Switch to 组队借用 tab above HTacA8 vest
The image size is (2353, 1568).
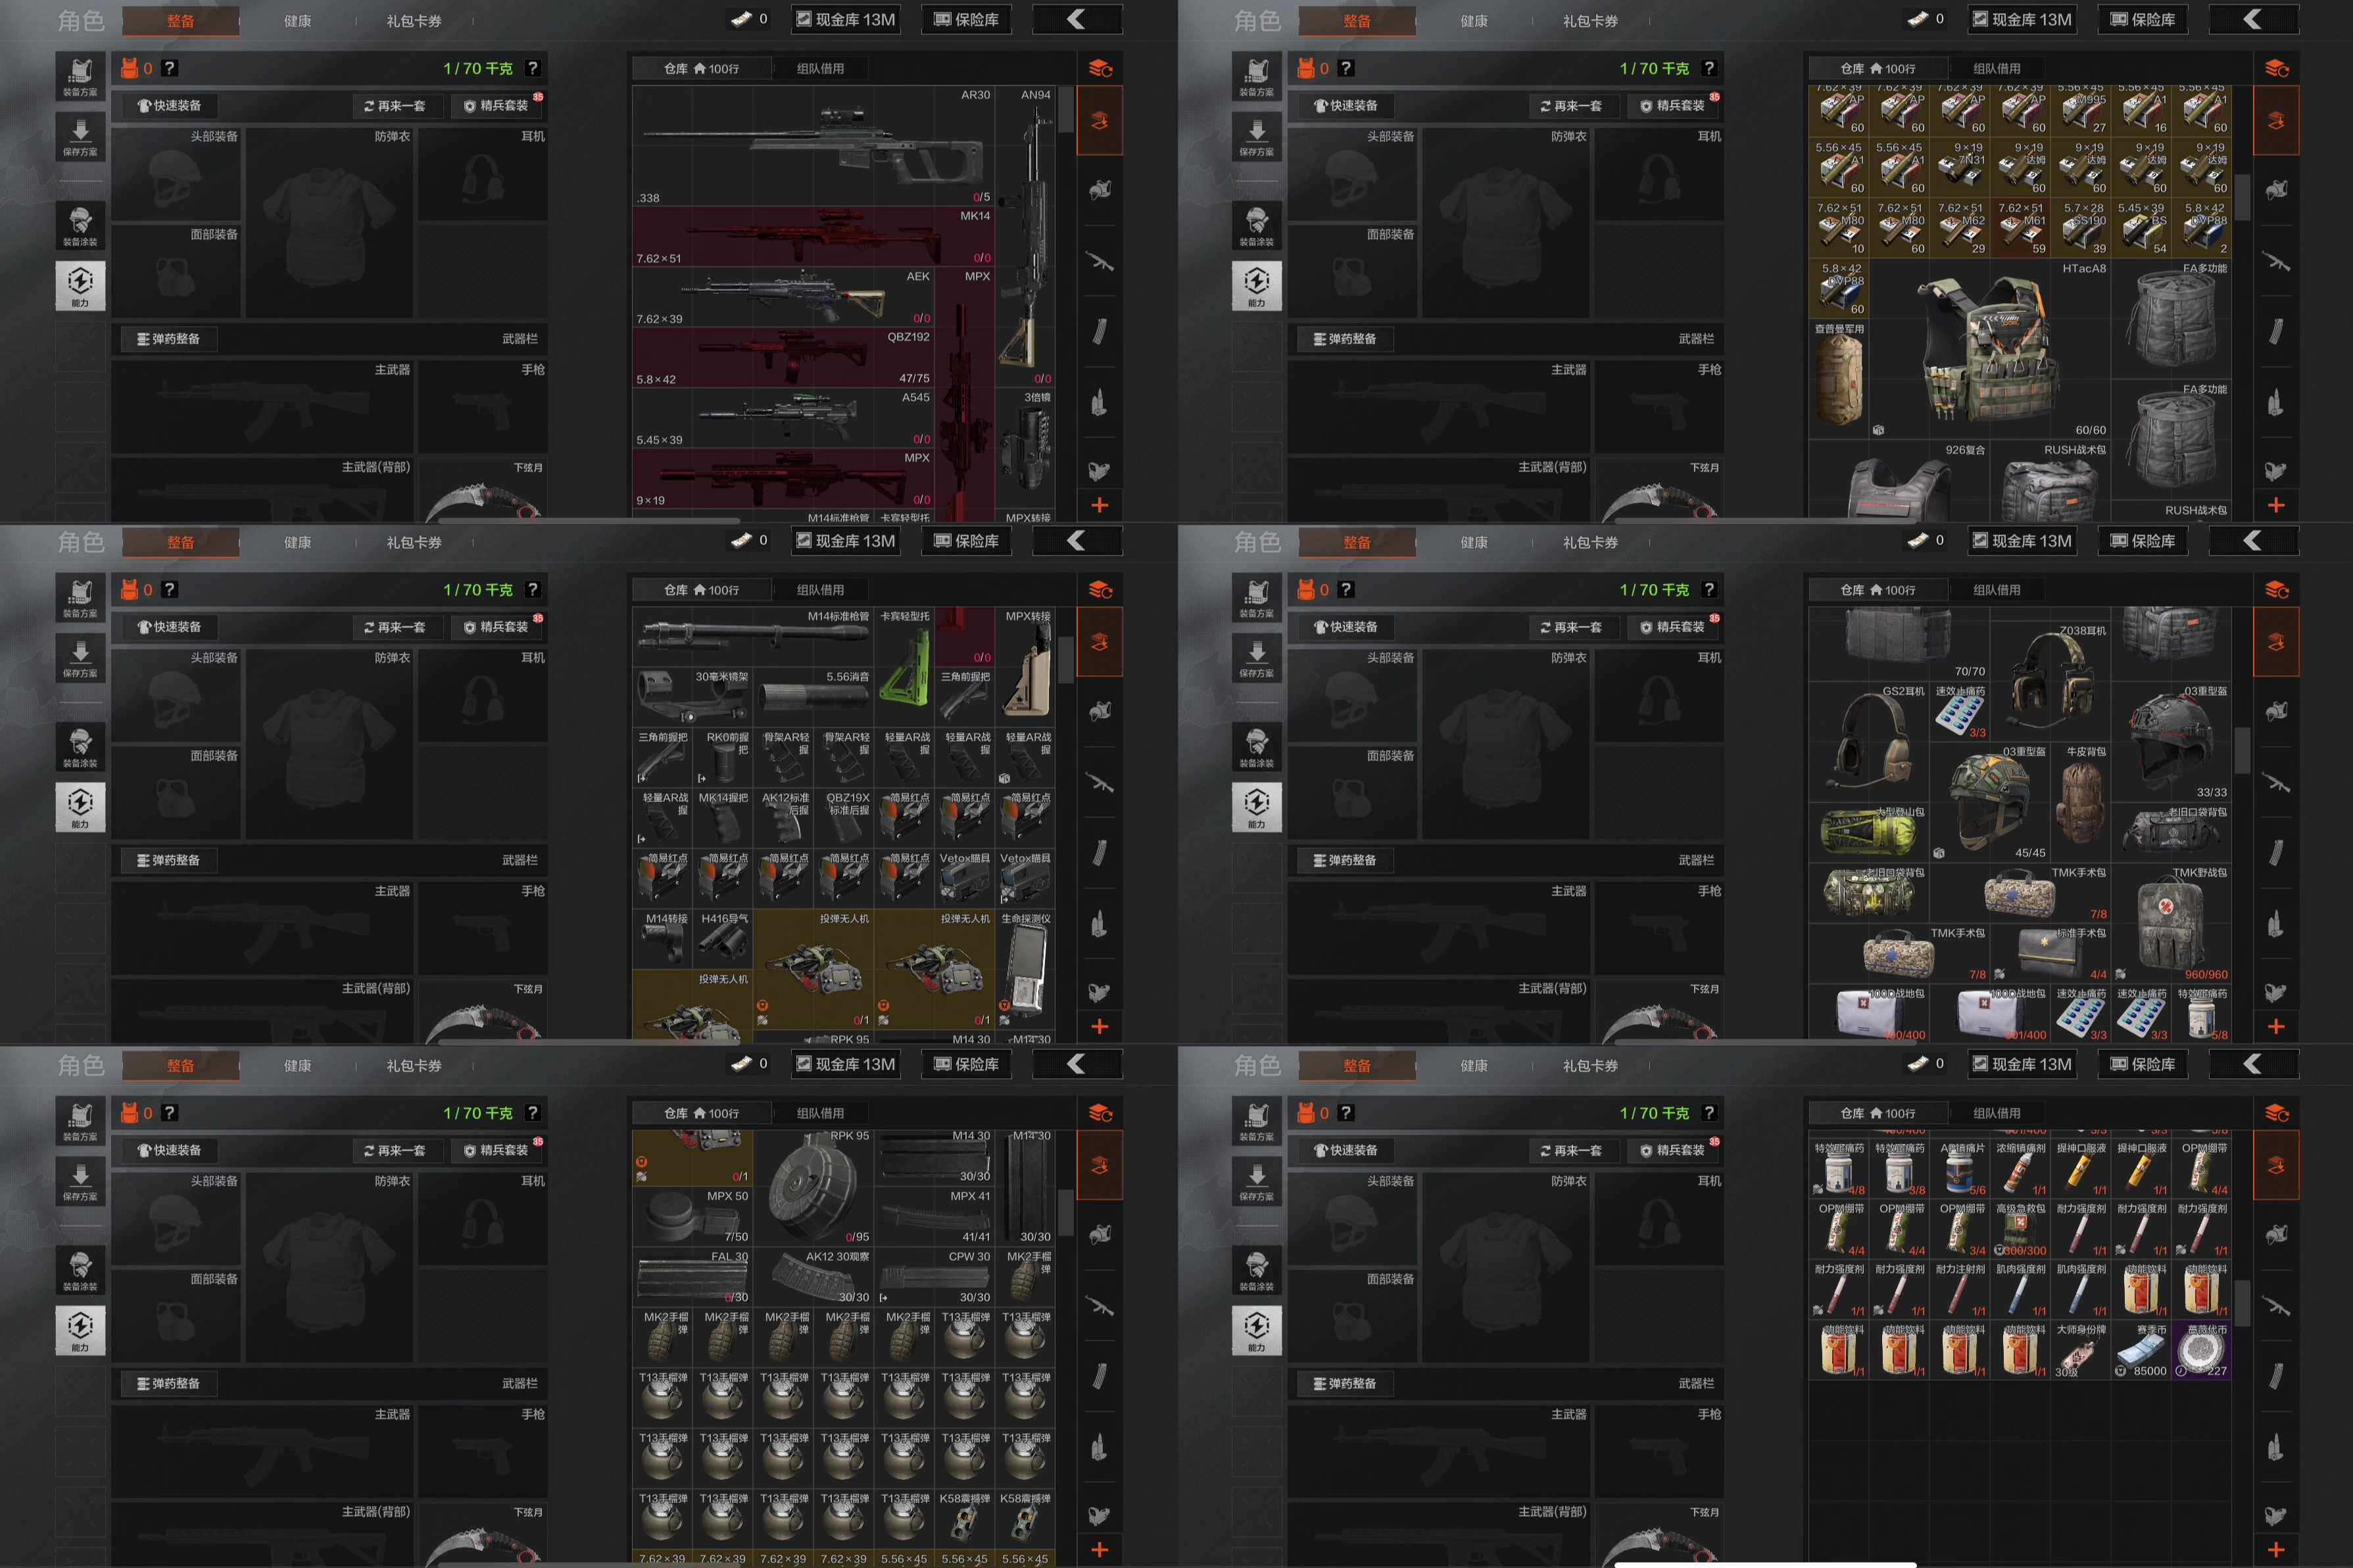1996,69
